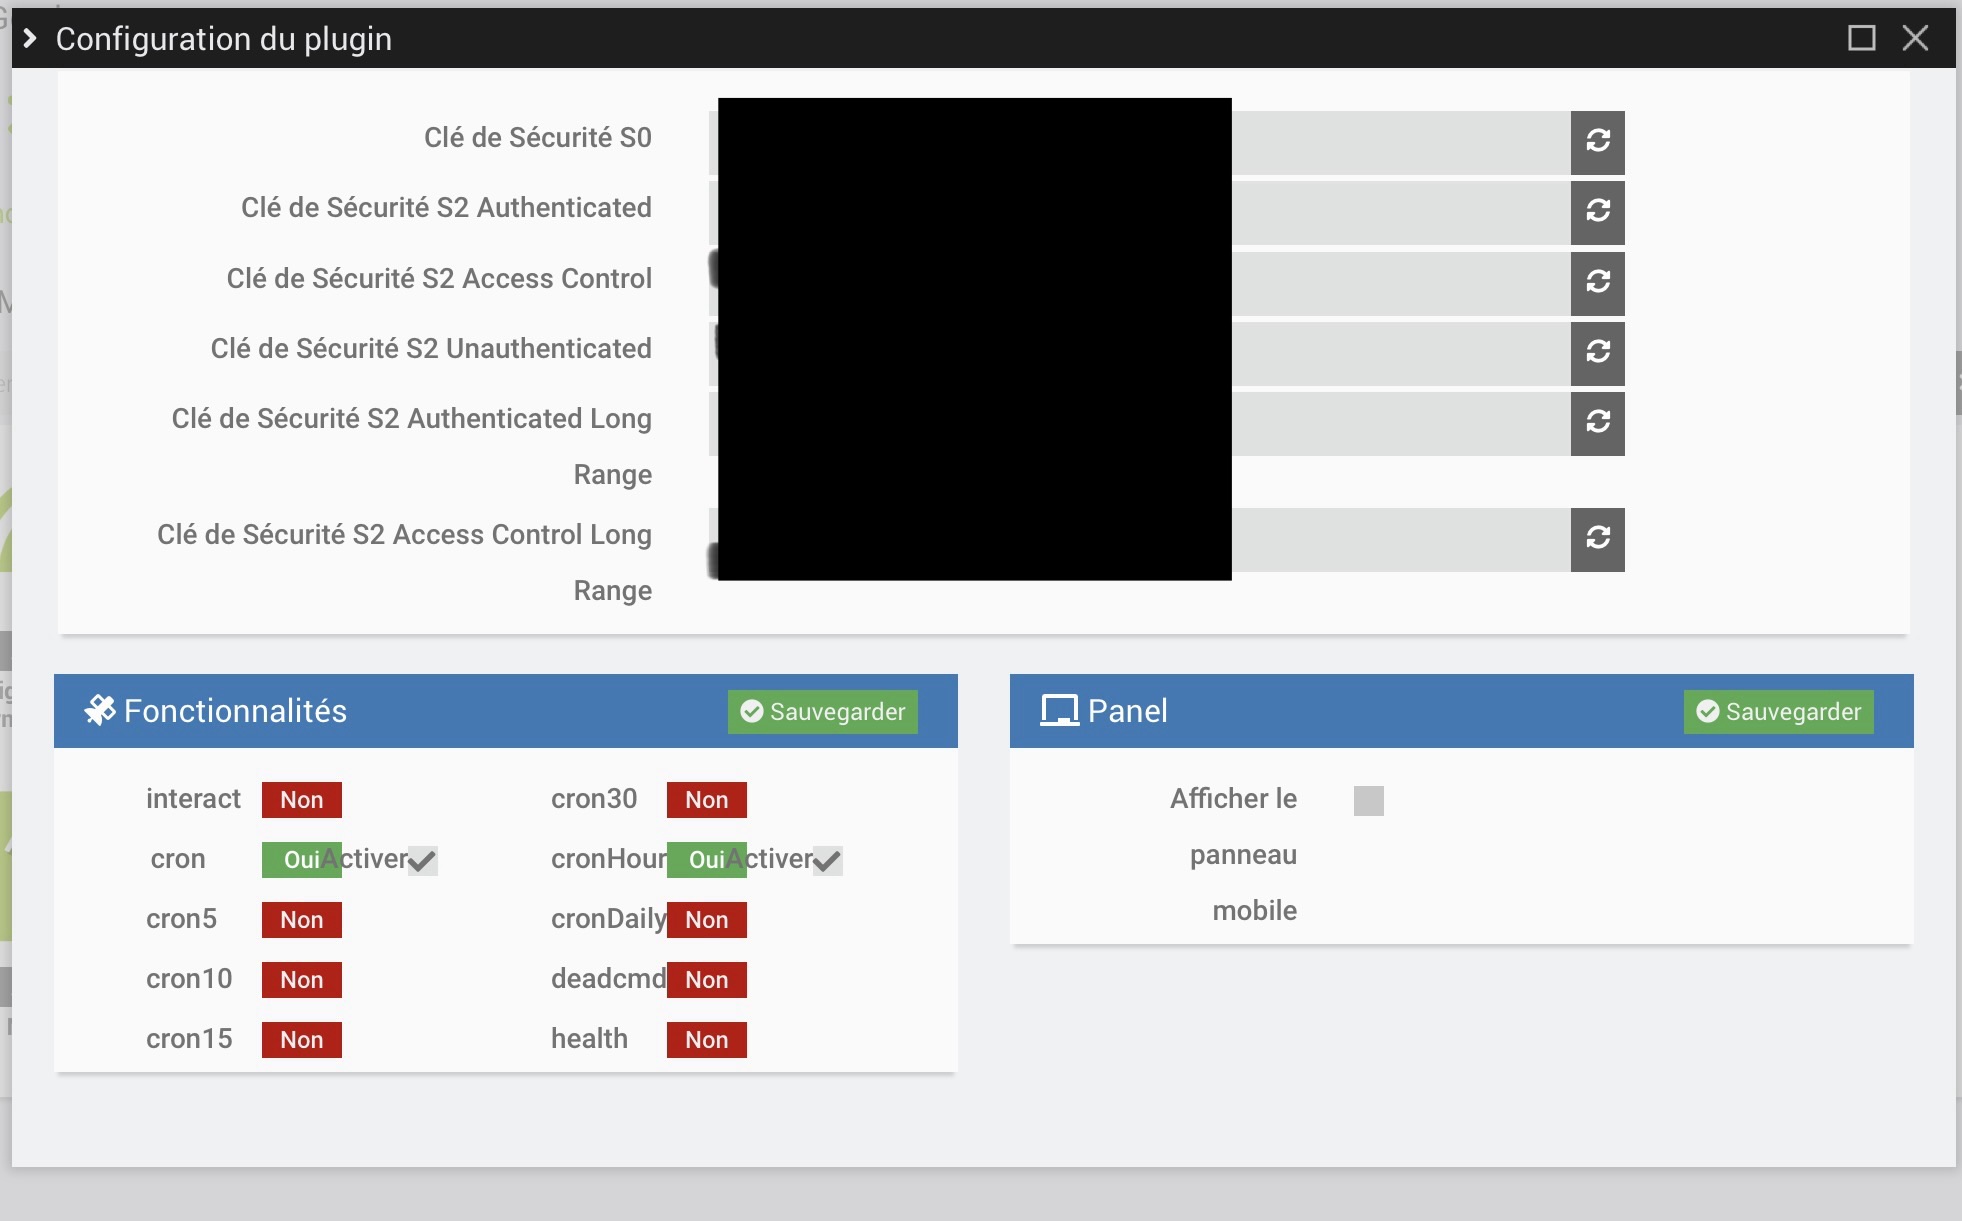This screenshot has width=1962, height=1221.
Task: Uncheck the cron Activer checkbox
Action: (422, 860)
